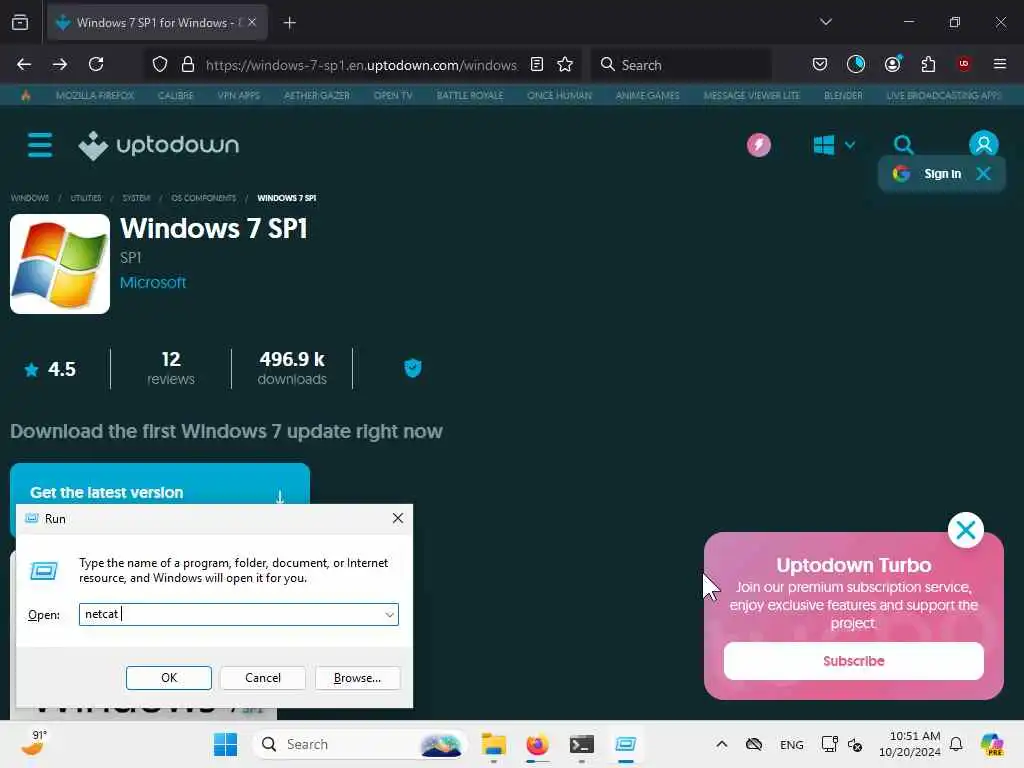
Task: Open Windows breadcrumb link
Action: coord(29,198)
